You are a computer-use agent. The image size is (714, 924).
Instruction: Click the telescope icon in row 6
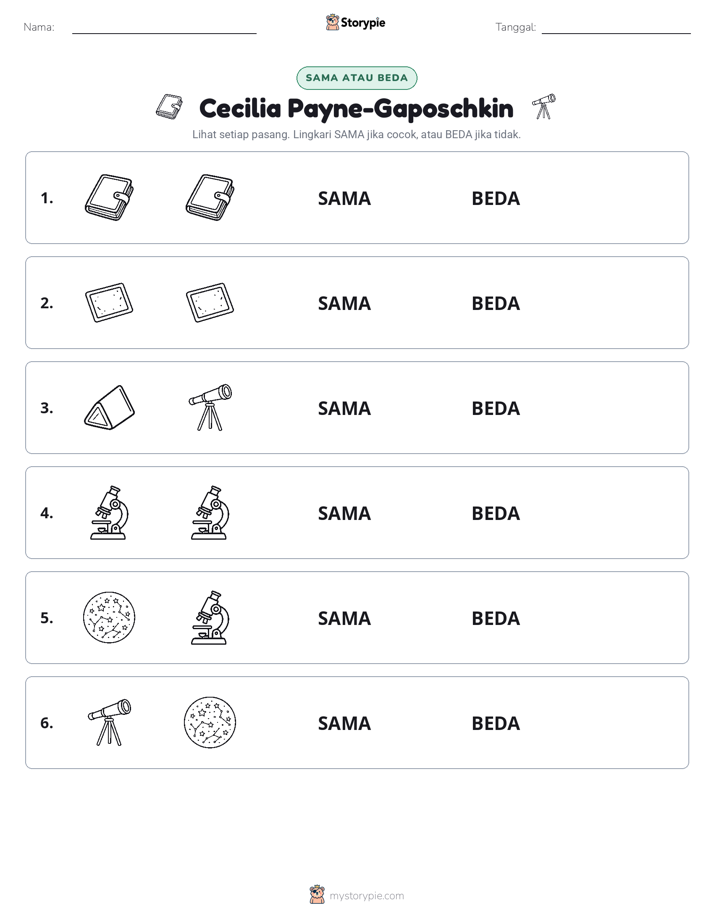point(110,722)
